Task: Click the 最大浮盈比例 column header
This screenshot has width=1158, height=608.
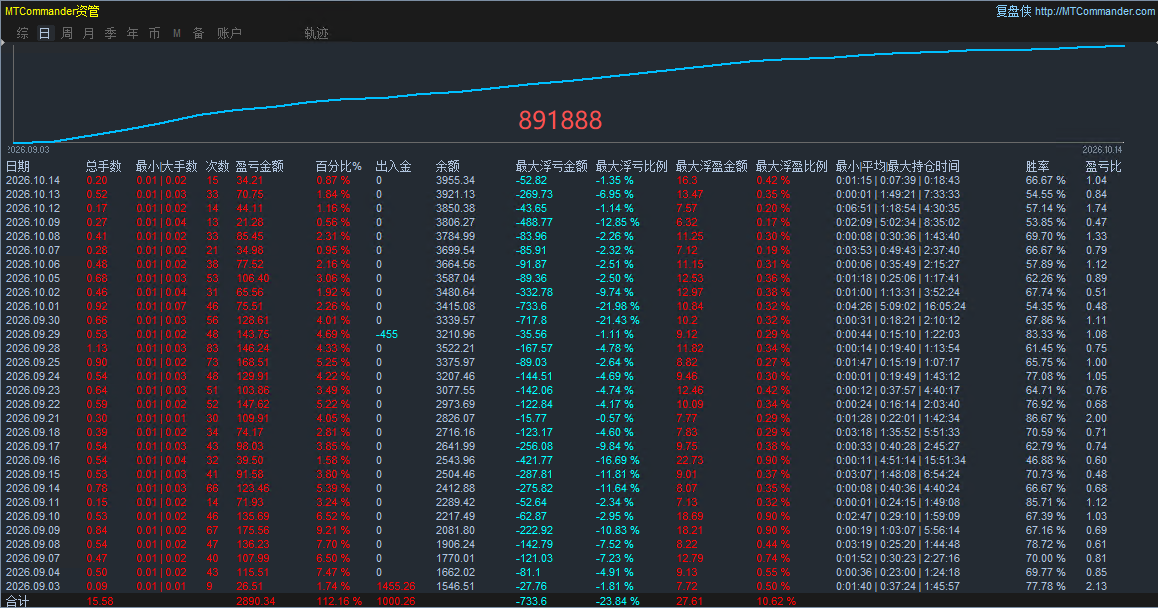Action: coord(792,166)
